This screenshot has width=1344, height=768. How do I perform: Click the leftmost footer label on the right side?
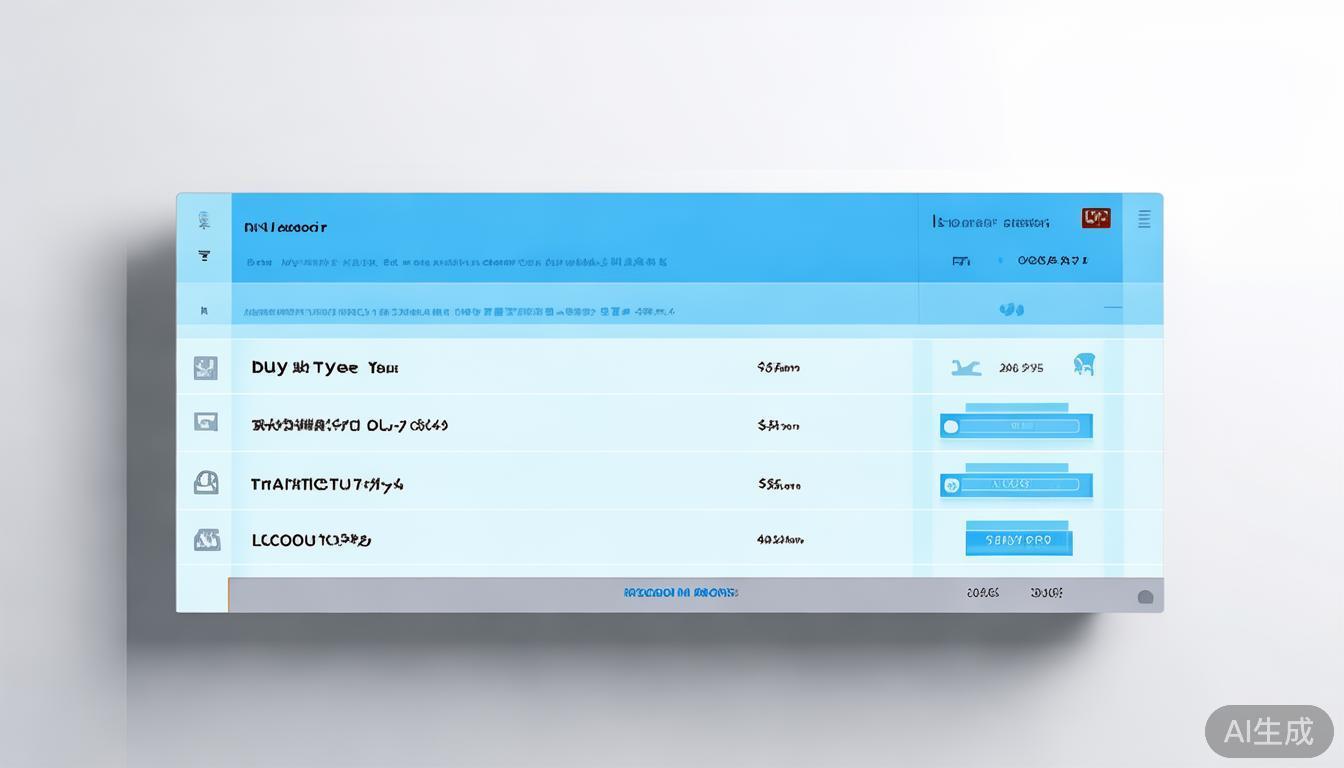pos(982,593)
